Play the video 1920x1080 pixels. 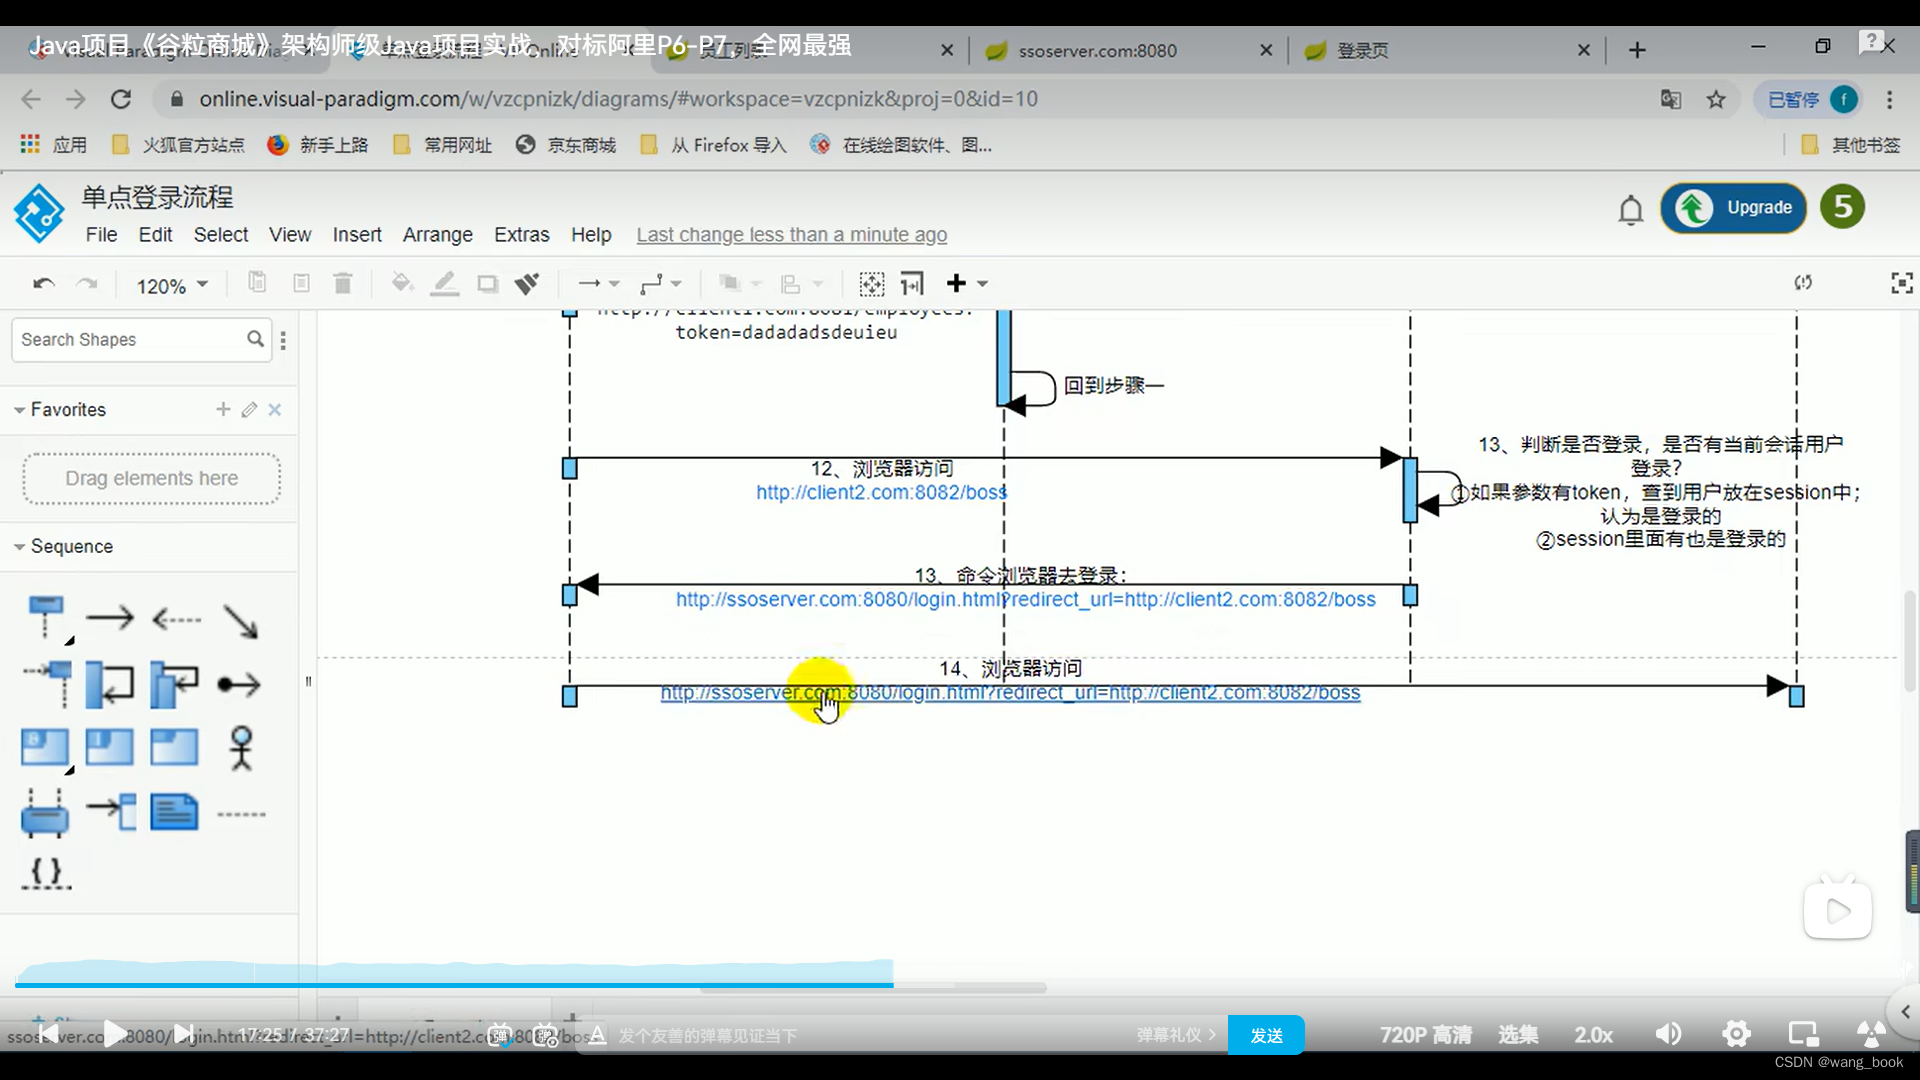coord(114,1034)
